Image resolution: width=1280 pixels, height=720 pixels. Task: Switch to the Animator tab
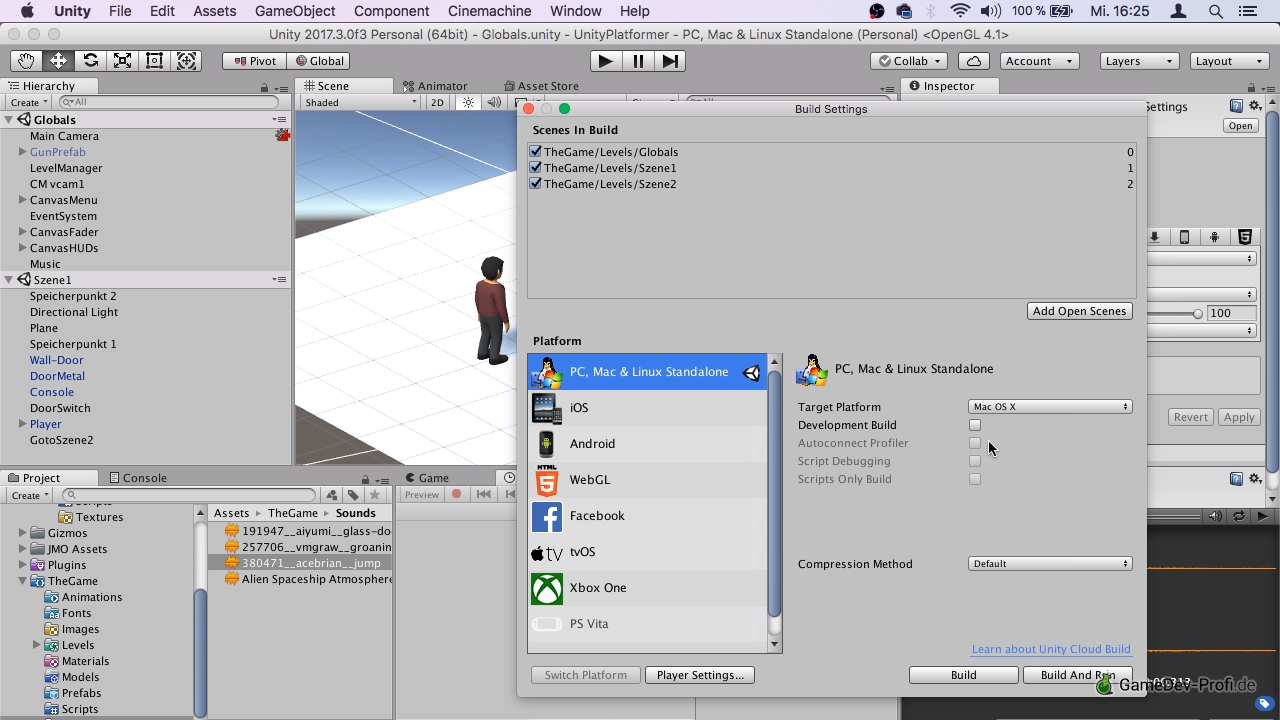tap(435, 86)
